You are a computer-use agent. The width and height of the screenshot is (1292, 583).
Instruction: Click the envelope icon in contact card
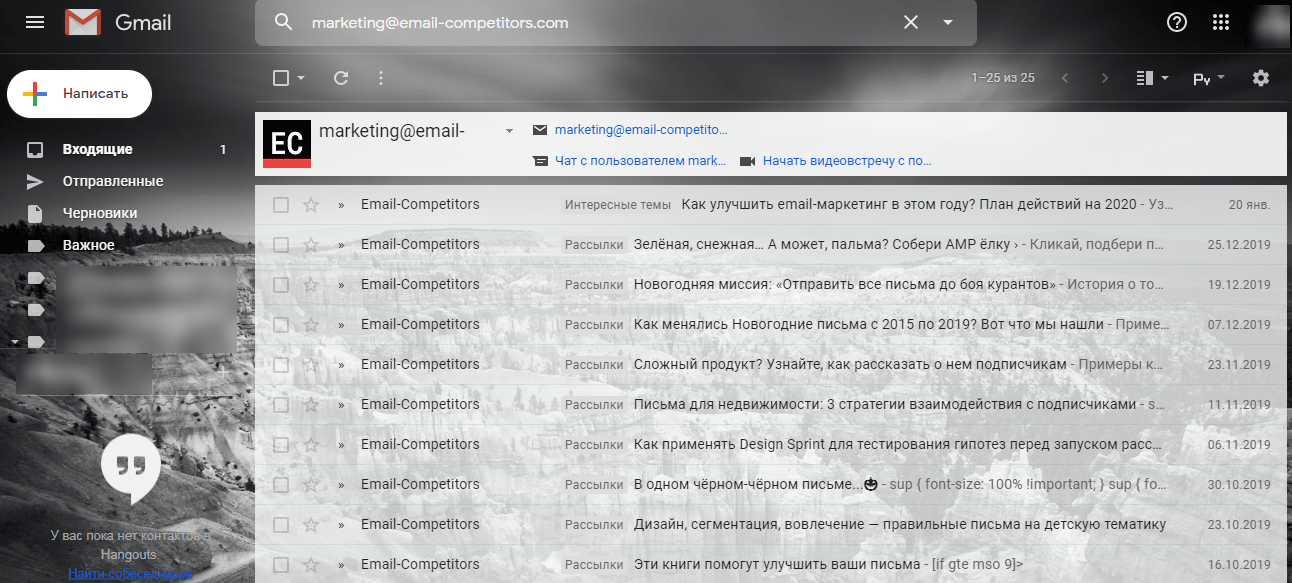(540, 130)
